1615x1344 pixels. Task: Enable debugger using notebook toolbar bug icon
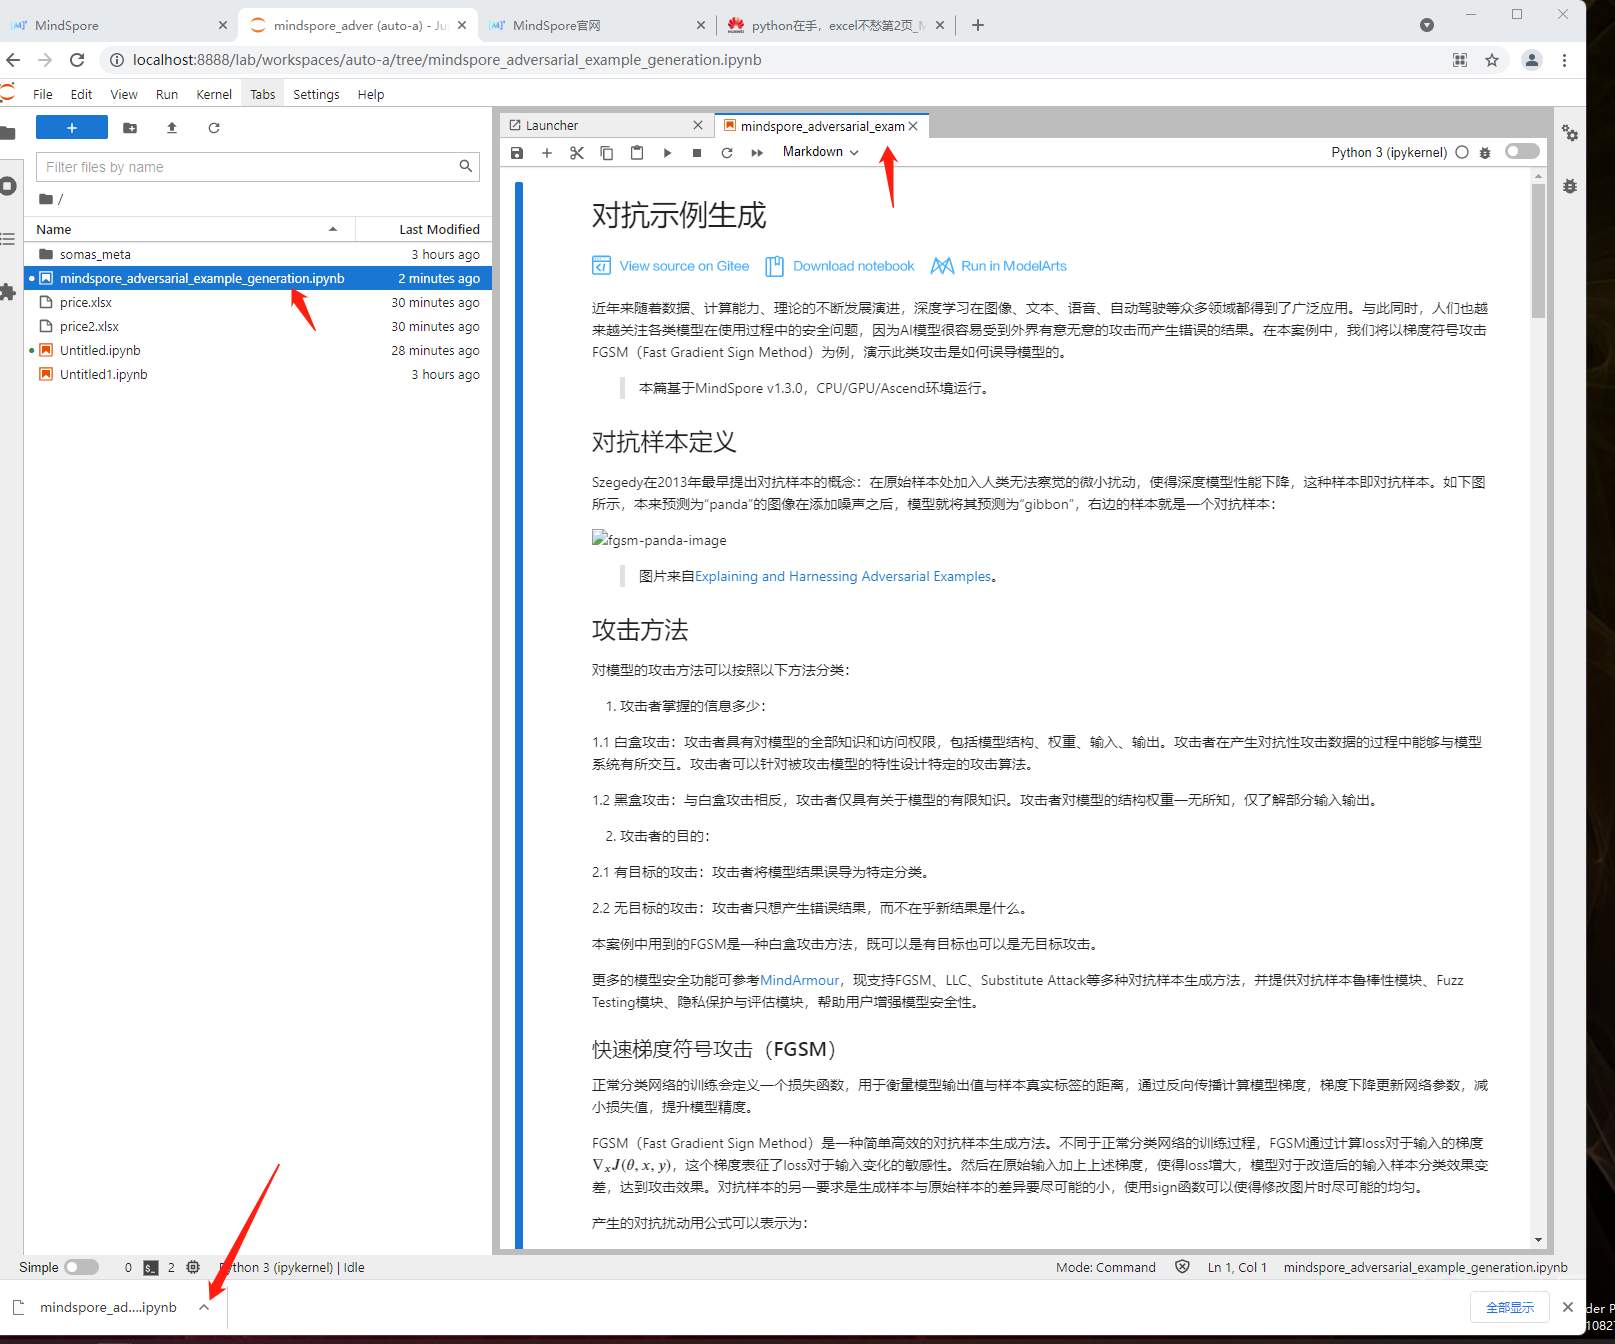tap(1485, 153)
